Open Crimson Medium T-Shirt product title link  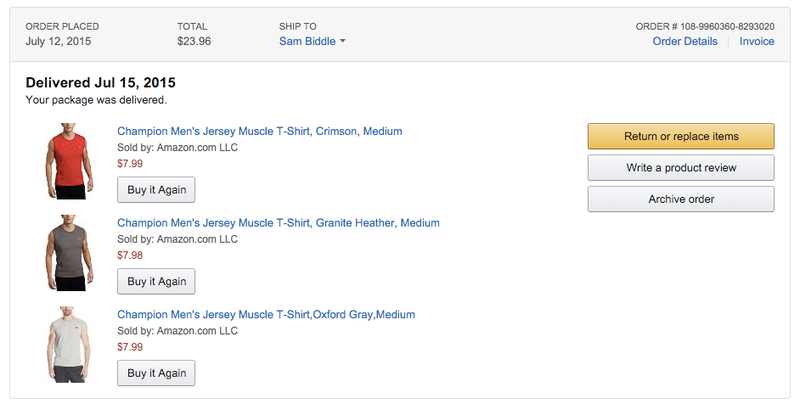[260, 131]
